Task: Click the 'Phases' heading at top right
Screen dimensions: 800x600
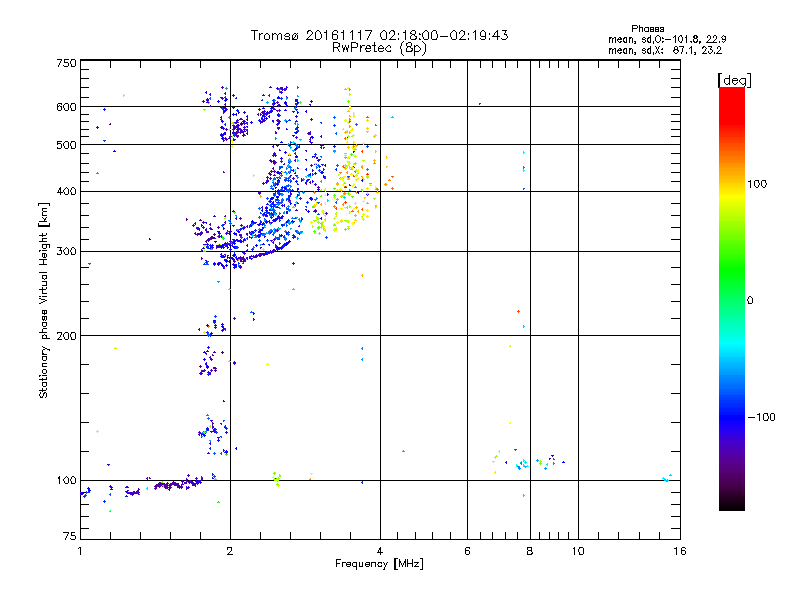Action: point(647,29)
